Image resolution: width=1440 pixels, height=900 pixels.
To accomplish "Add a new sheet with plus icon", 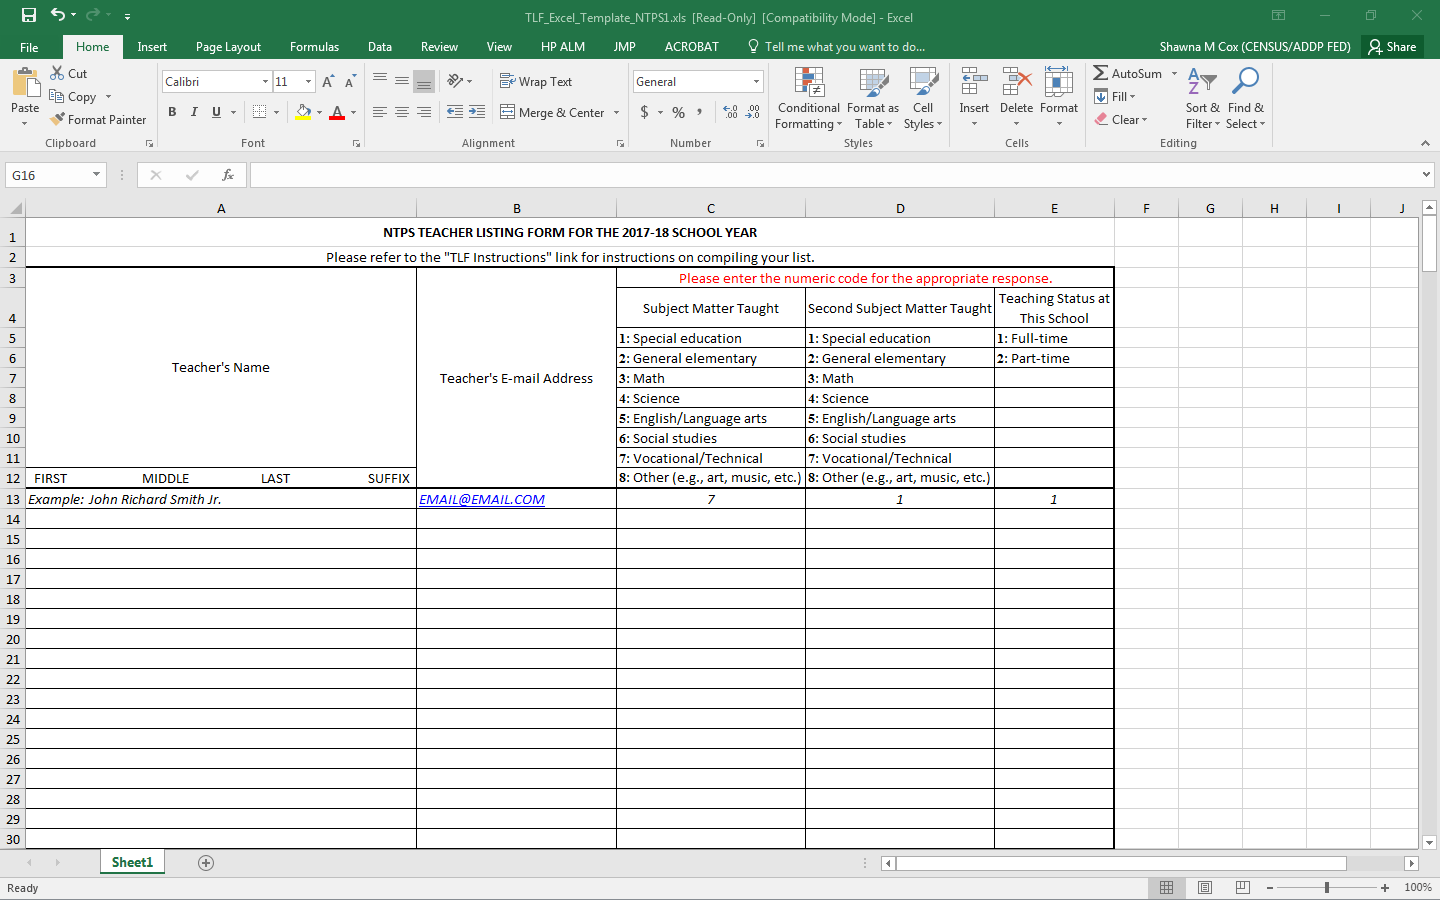I will [206, 863].
